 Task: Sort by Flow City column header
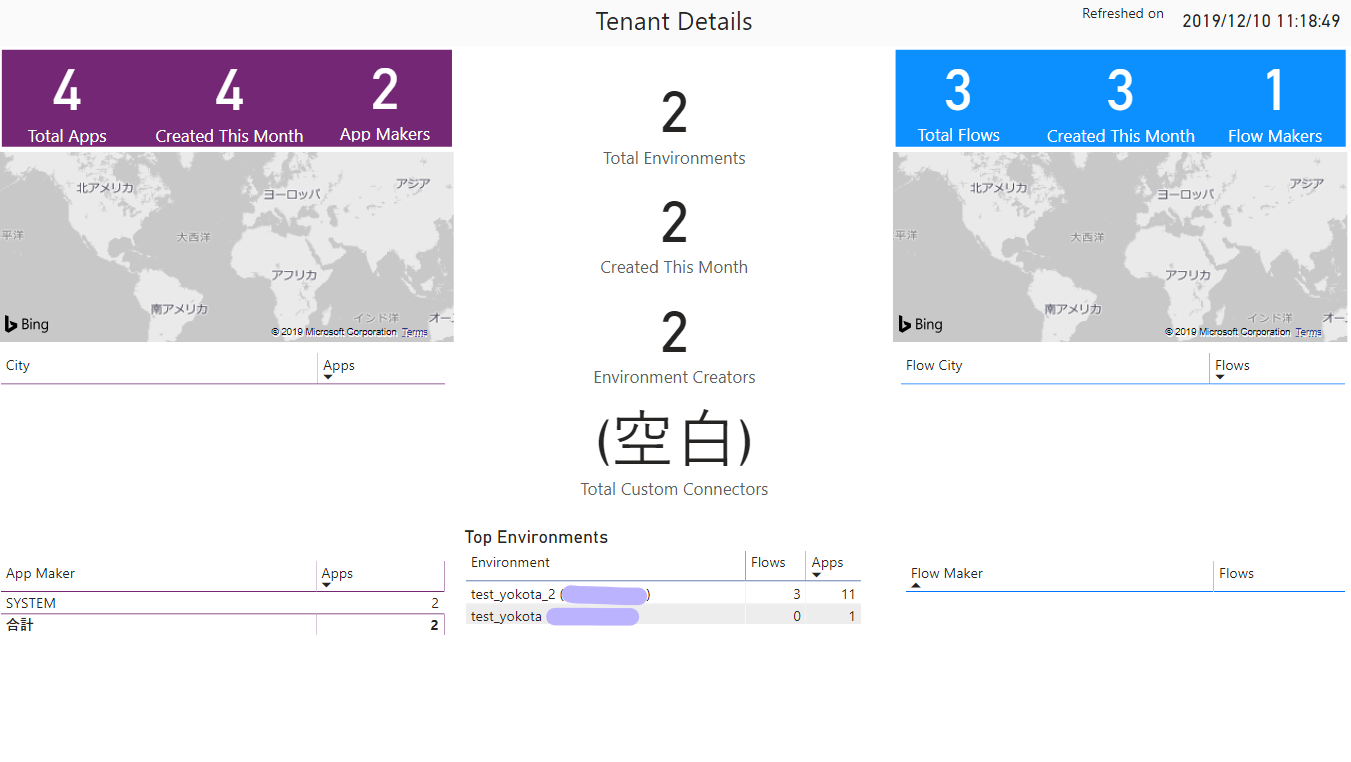pos(934,366)
